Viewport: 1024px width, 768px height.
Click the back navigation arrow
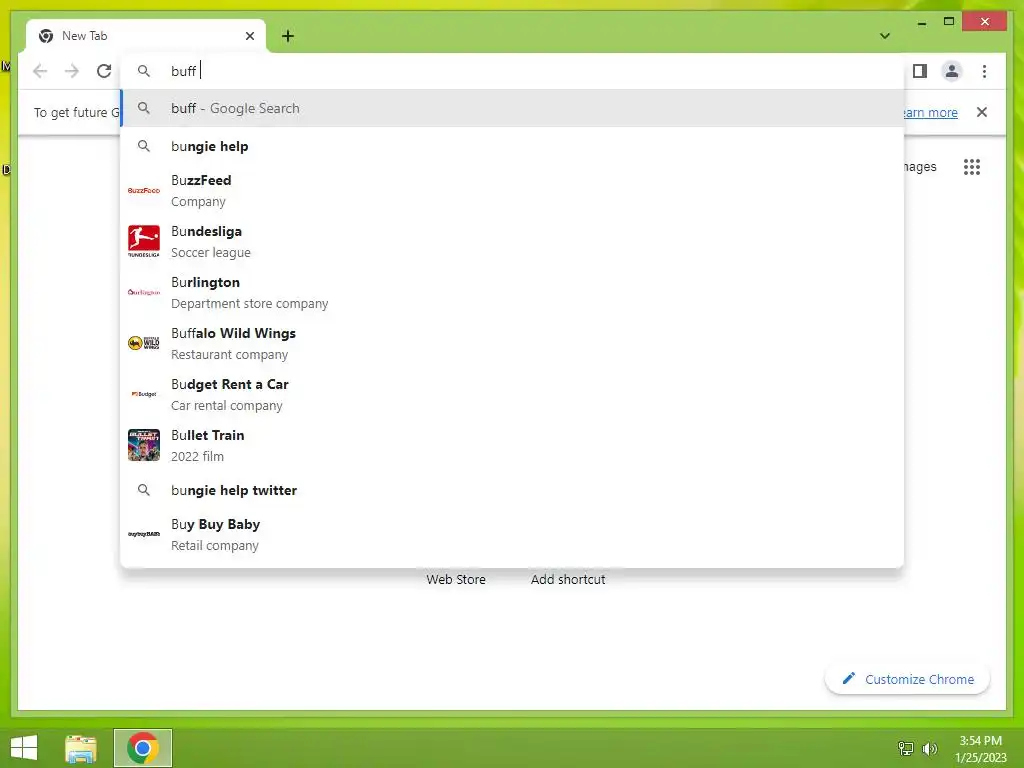click(x=40, y=71)
